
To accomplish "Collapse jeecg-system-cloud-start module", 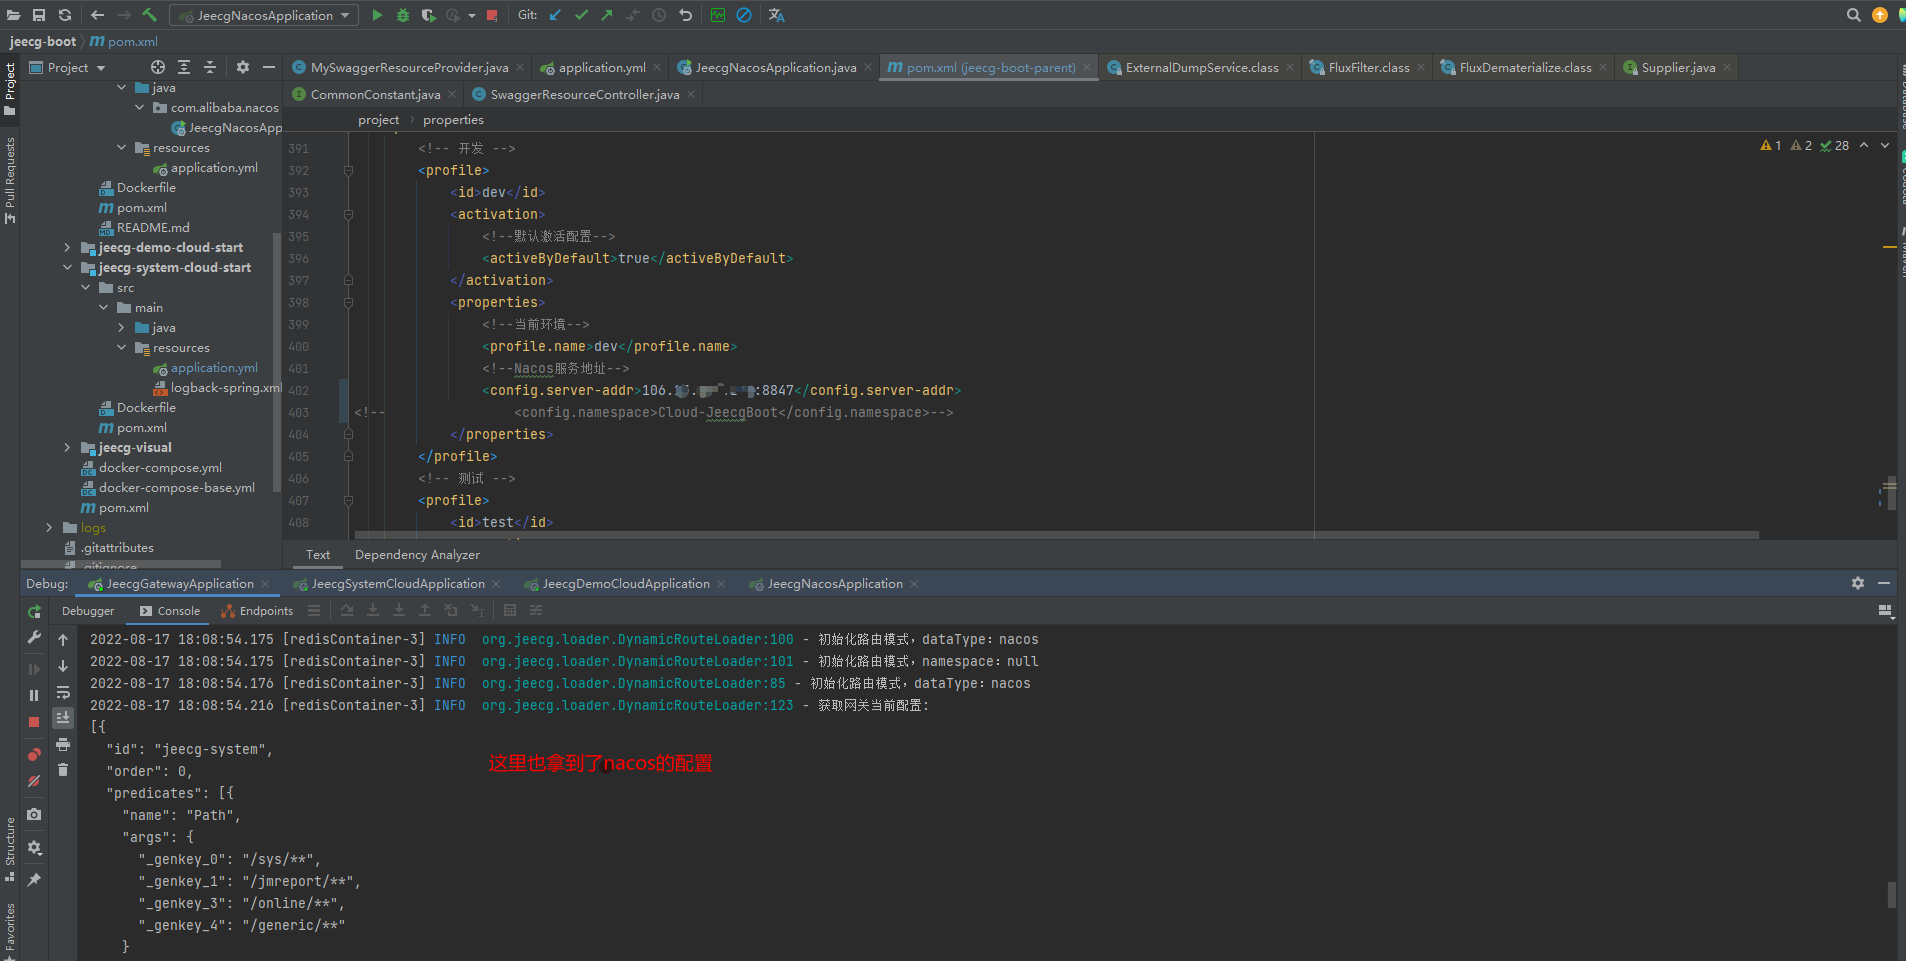I will pyautogui.click(x=67, y=268).
